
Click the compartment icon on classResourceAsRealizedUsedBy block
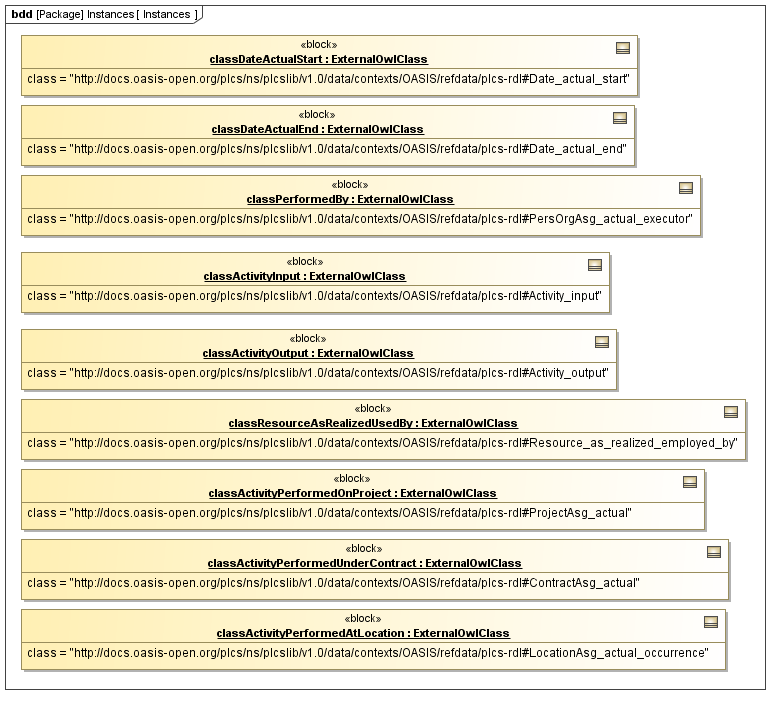point(731,412)
